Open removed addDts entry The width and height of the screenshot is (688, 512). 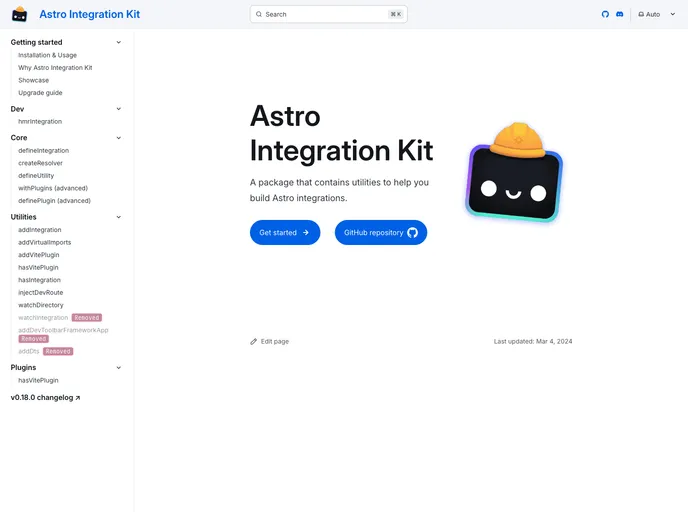click(46, 351)
